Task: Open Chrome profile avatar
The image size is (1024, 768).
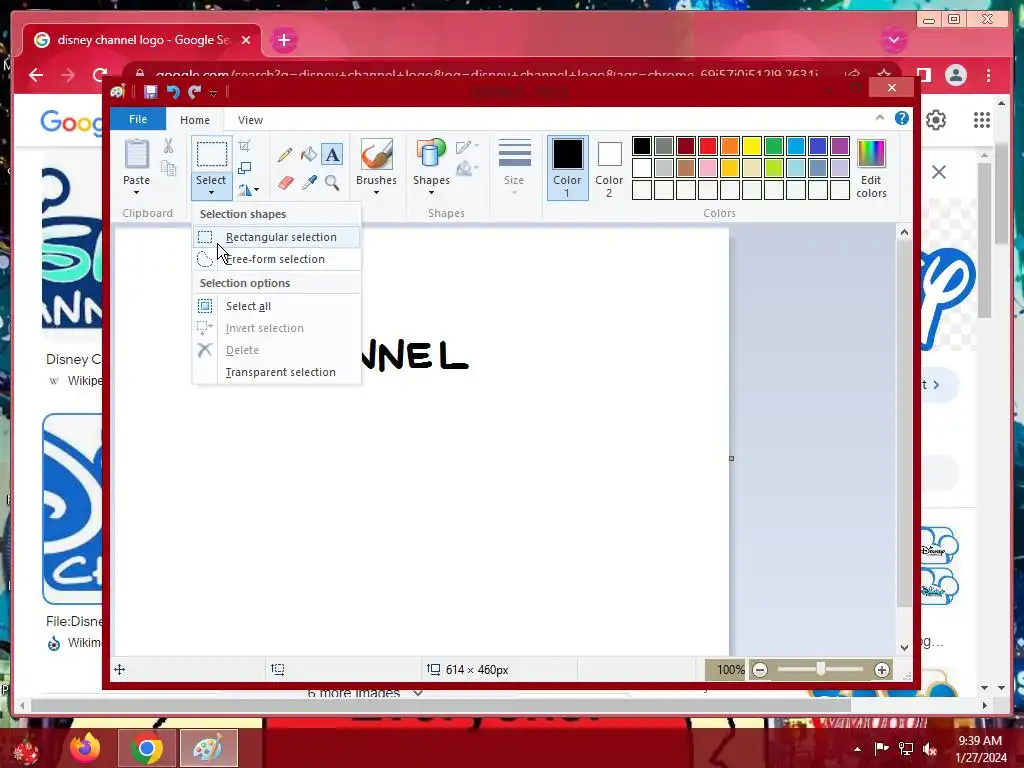Action: point(955,75)
